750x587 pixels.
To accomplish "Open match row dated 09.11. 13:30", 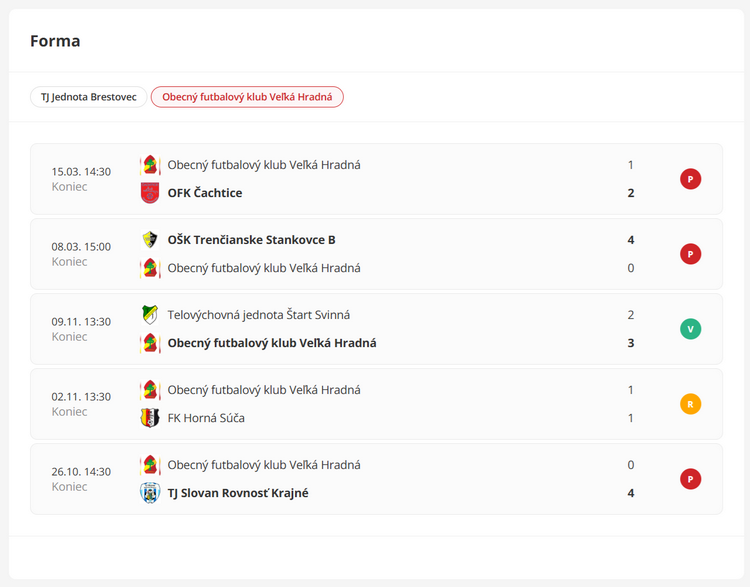I will tap(81, 329).
